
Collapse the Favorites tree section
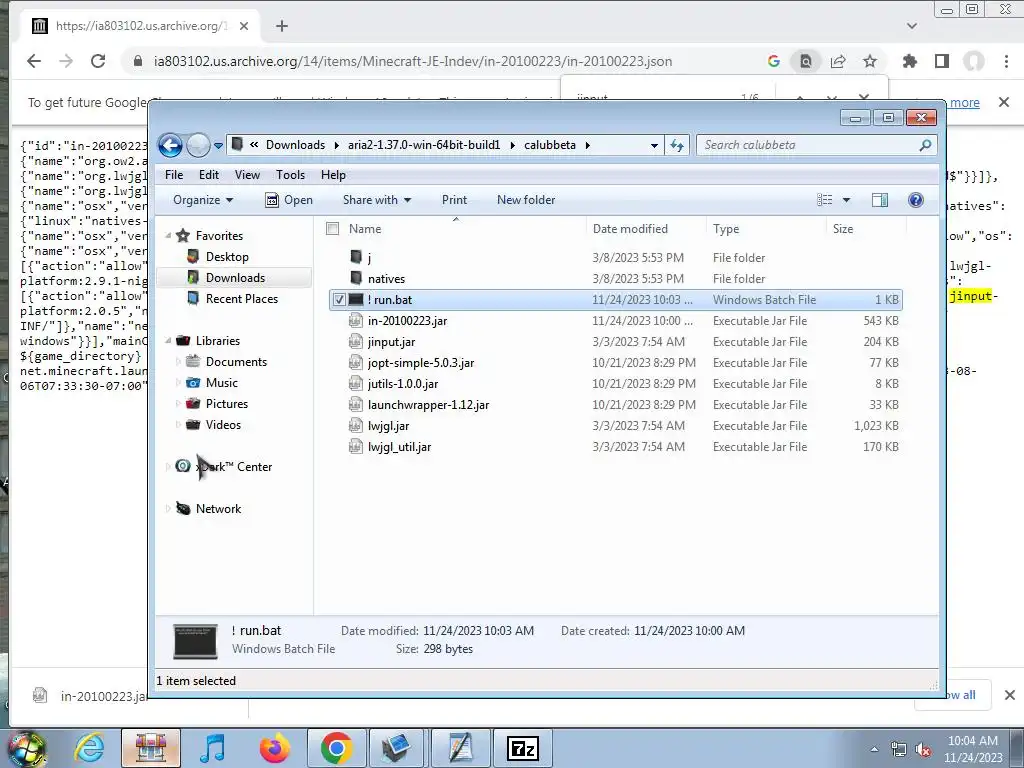point(168,236)
